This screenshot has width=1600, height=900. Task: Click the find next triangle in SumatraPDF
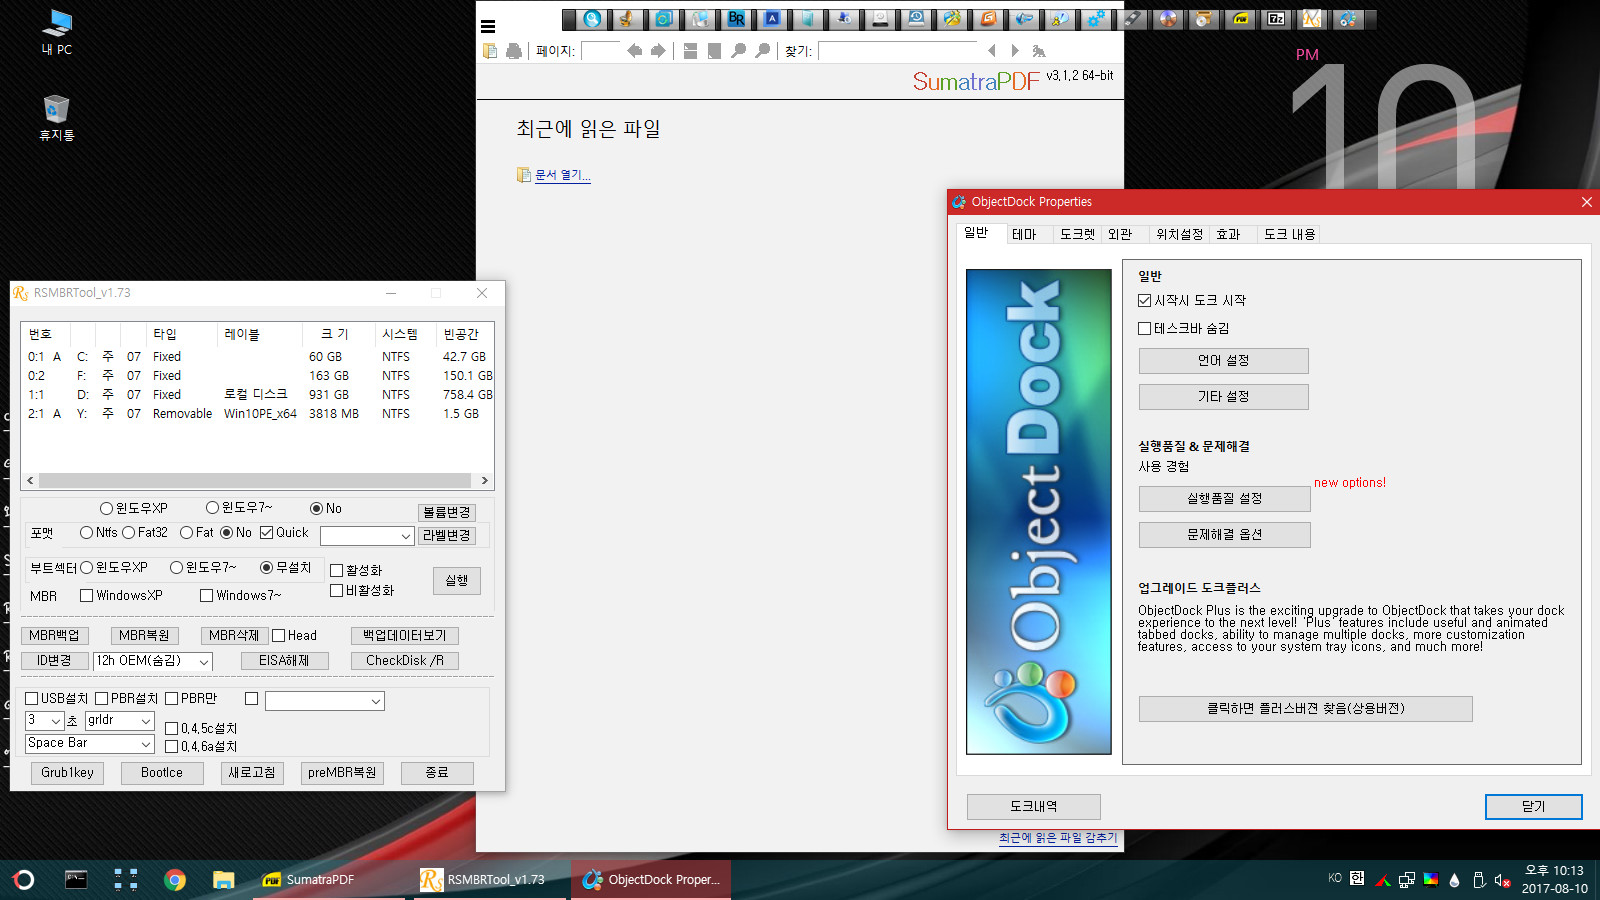(1015, 51)
